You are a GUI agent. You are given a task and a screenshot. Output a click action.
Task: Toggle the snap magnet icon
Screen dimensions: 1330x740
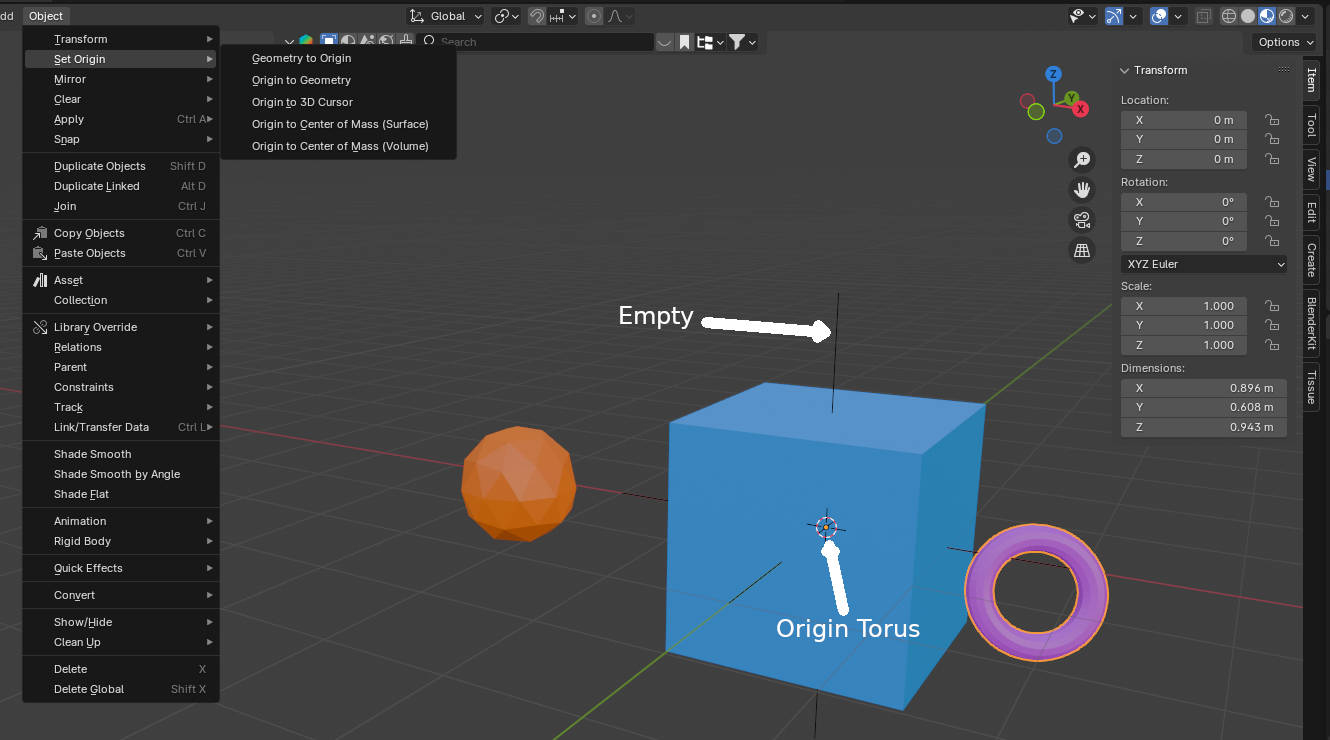(x=537, y=16)
